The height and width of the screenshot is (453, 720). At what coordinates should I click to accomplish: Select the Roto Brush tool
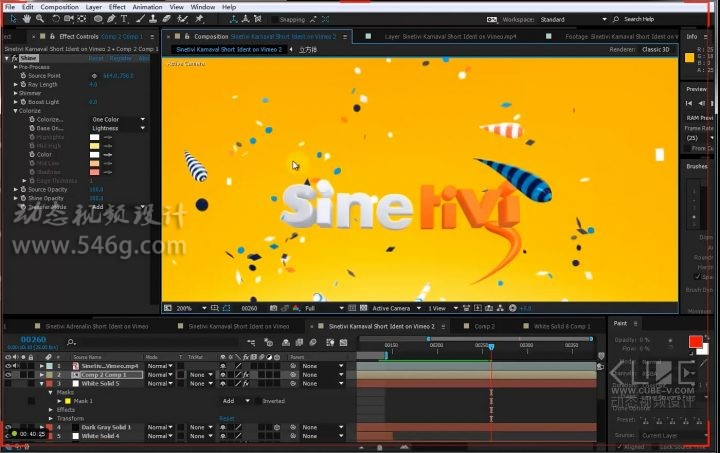[x=183, y=19]
